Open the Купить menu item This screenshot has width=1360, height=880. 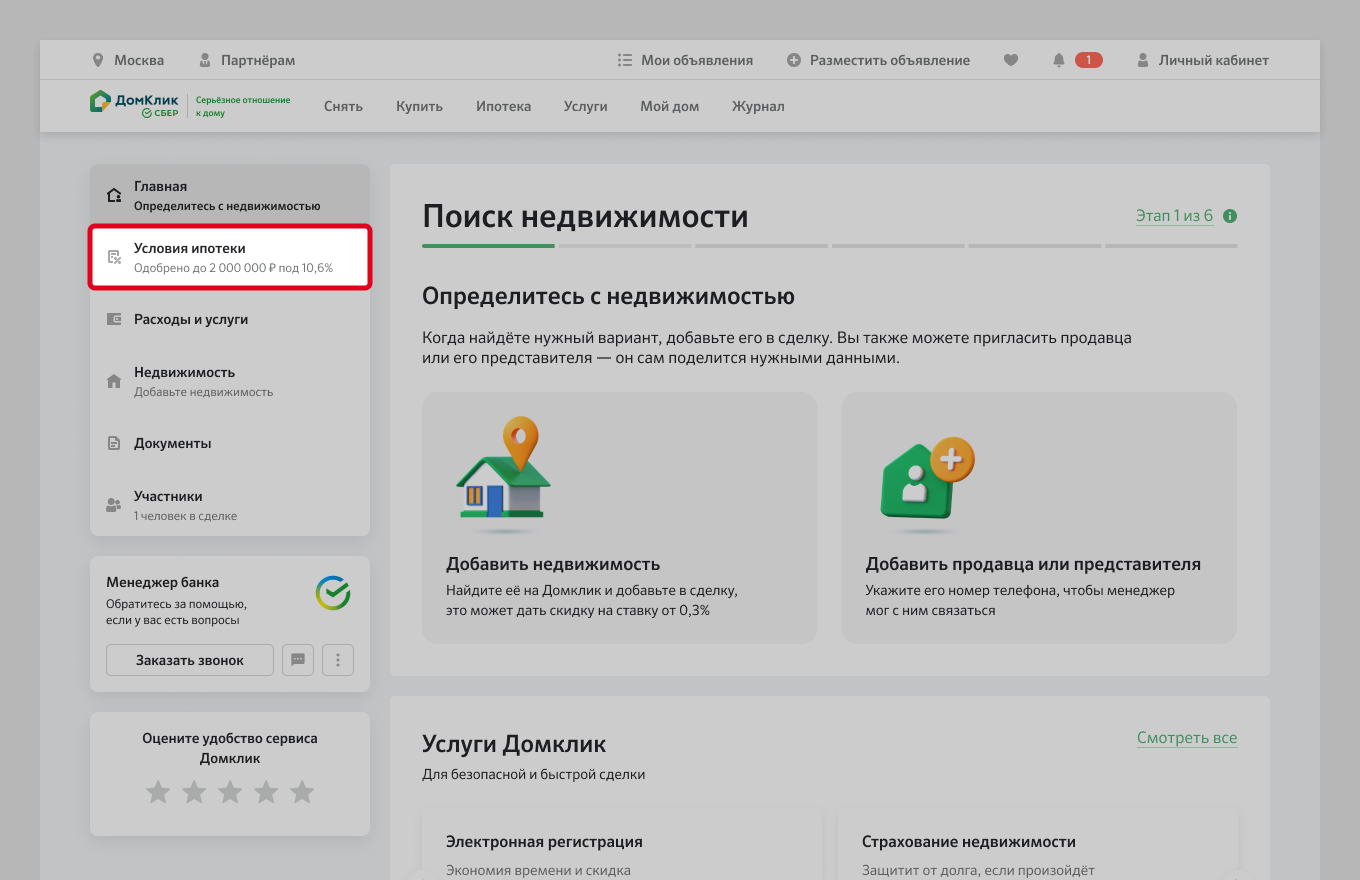419,106
